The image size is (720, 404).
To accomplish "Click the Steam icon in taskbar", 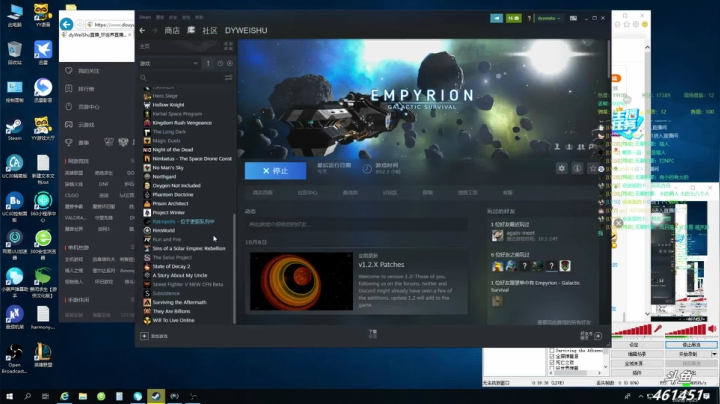I will [x=156, y=396].
